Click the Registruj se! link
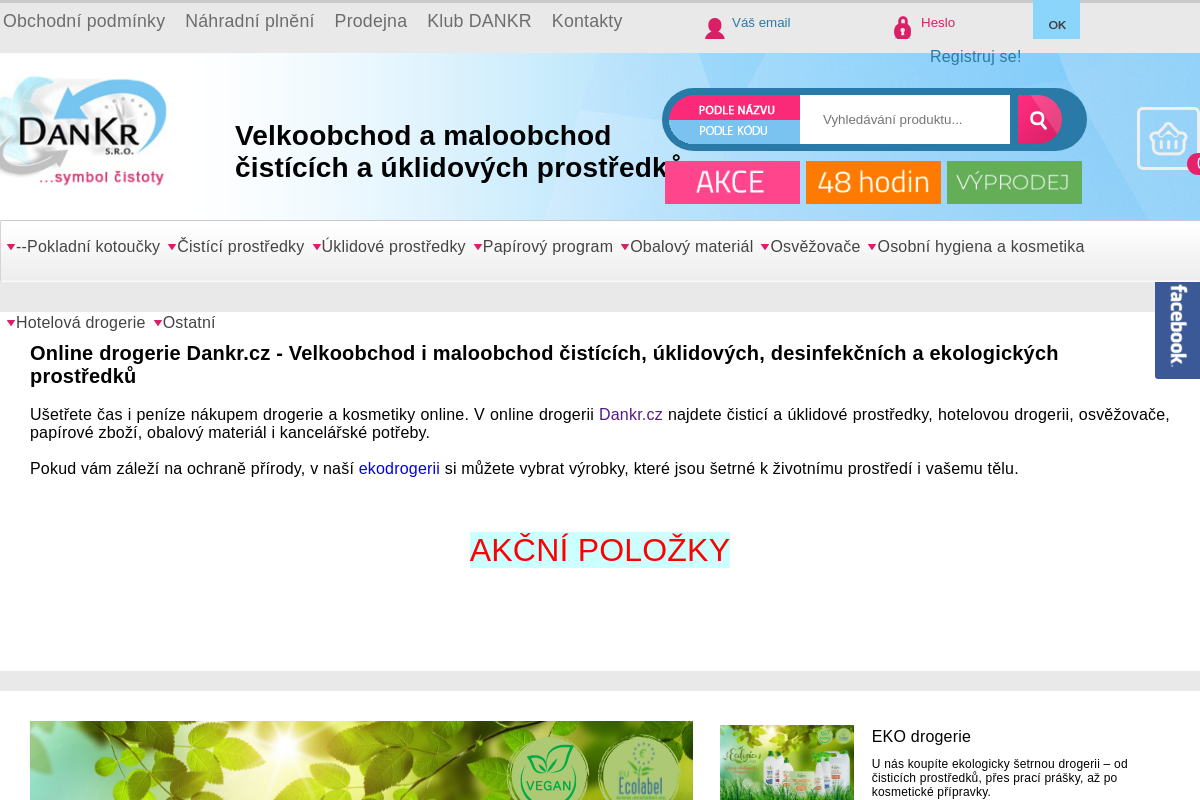This screenshot has height=800, width=1200. [975, 56]
